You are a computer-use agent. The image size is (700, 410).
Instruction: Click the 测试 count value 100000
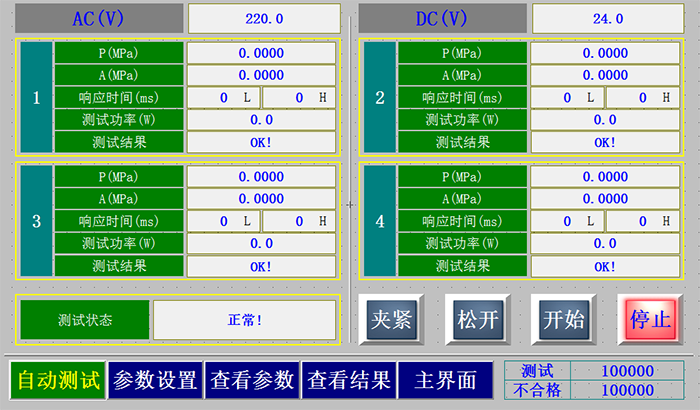point(627,371)
